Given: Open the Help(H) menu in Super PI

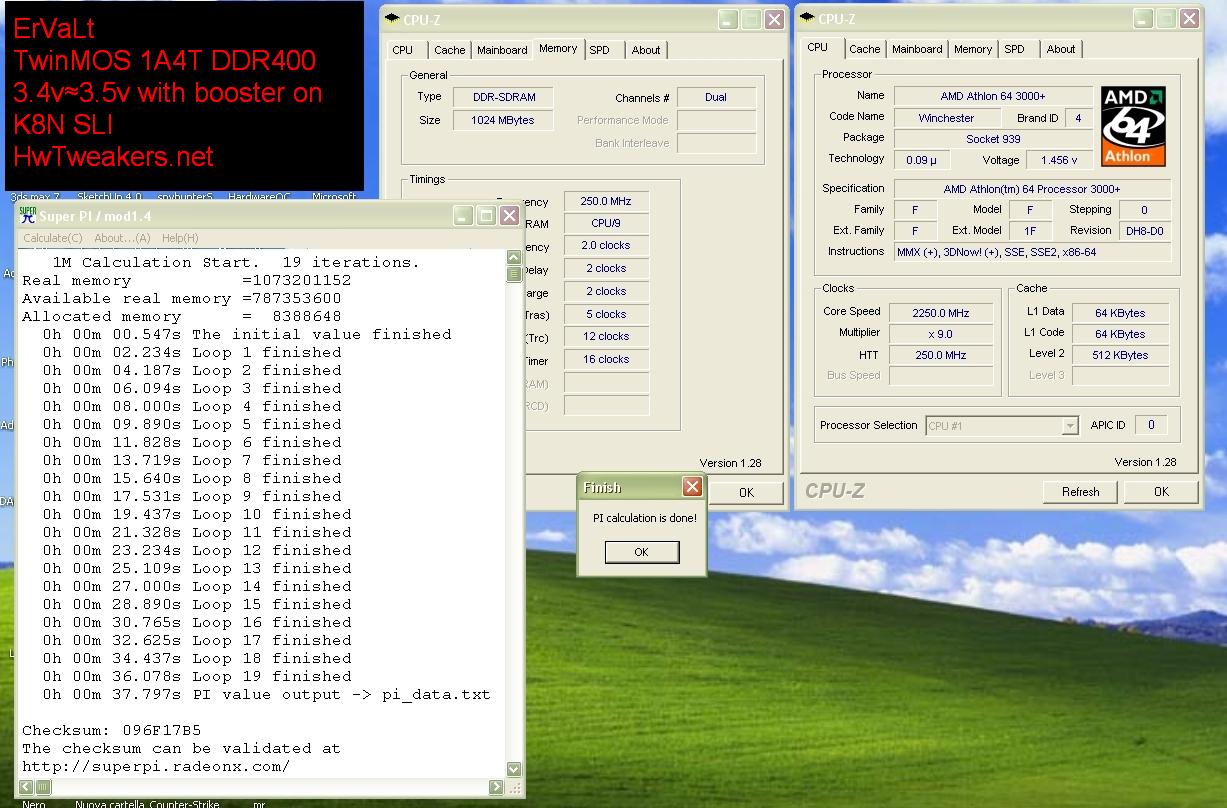Looking at the screenshot, I should 180,238.
